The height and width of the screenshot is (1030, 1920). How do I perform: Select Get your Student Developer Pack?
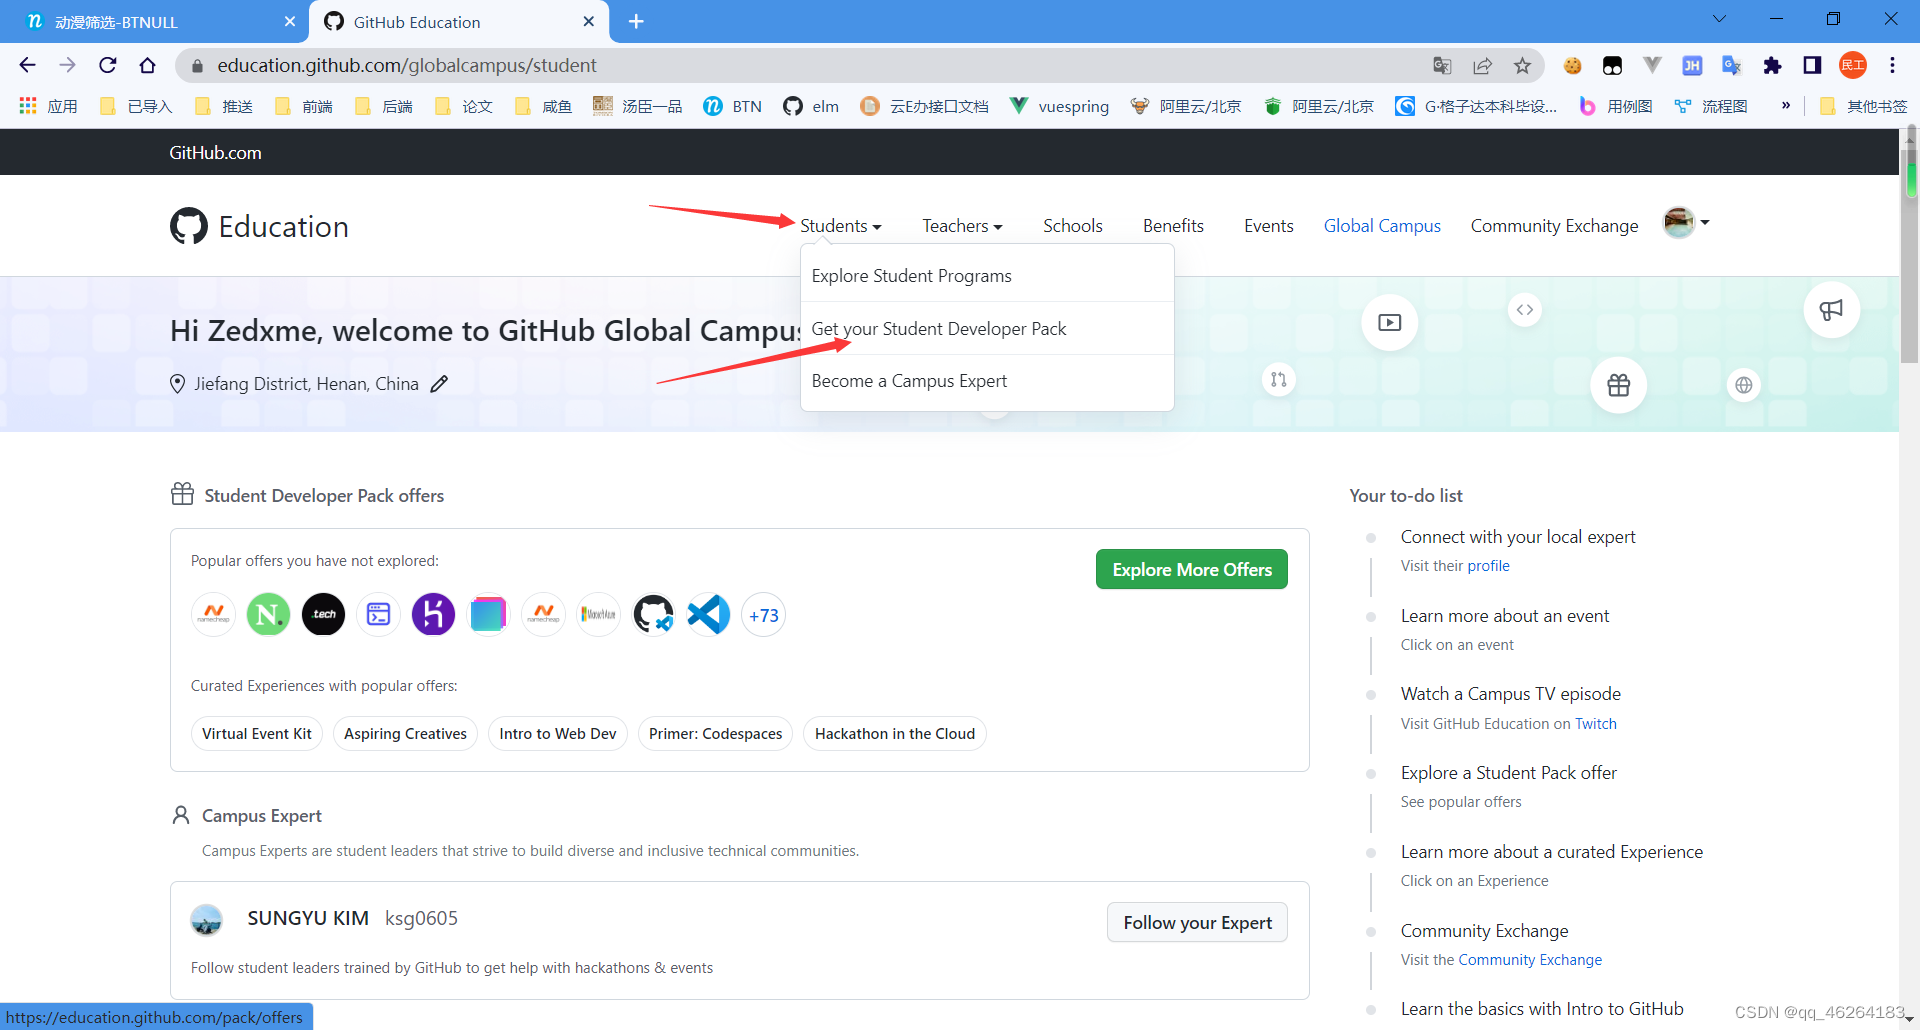coord(939,328)
